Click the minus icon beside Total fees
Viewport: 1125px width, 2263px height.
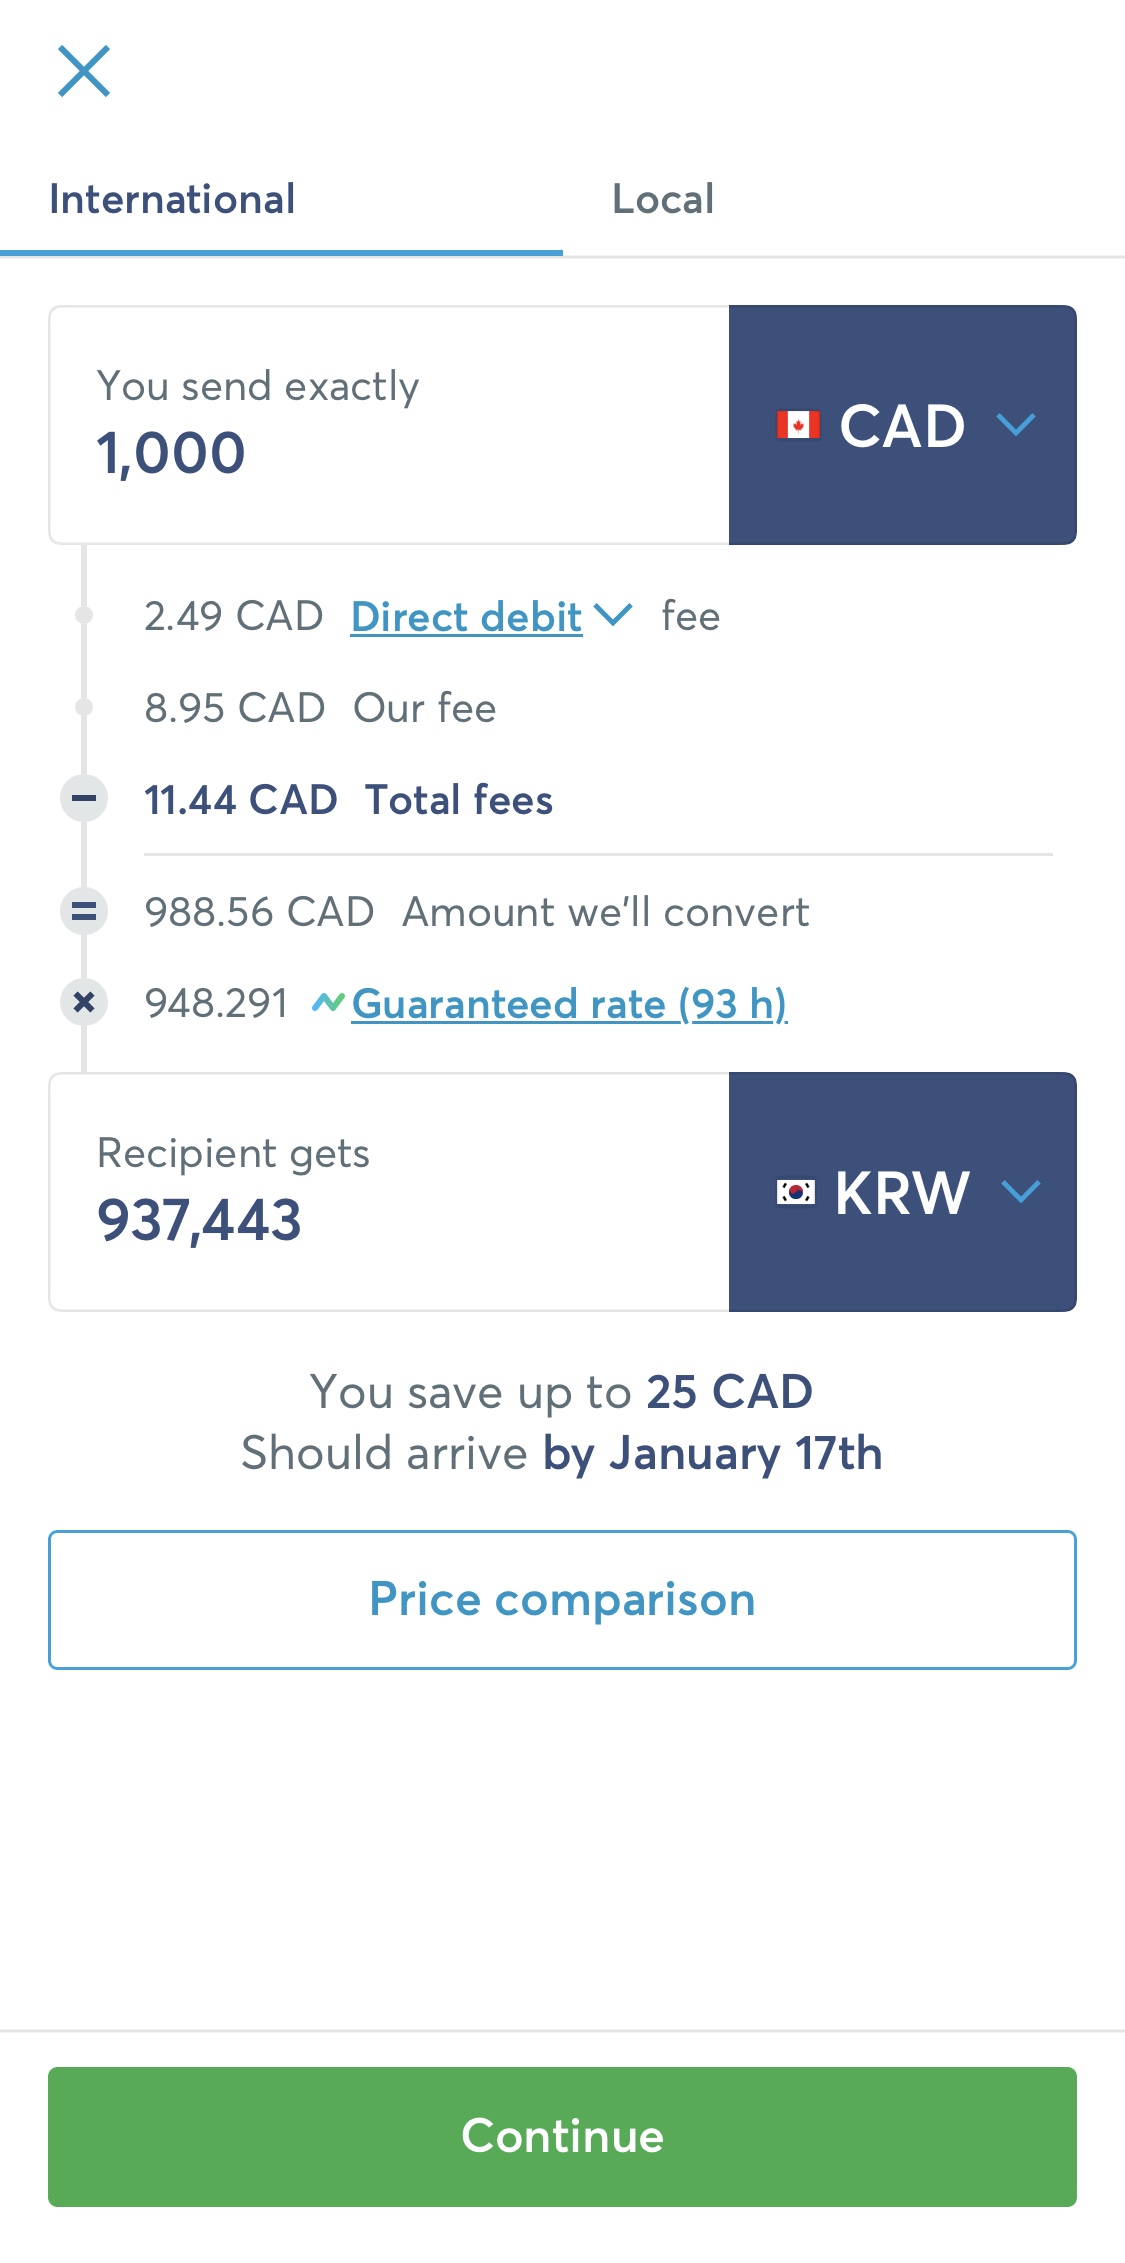pyautogui.click(x=84, y=799)
